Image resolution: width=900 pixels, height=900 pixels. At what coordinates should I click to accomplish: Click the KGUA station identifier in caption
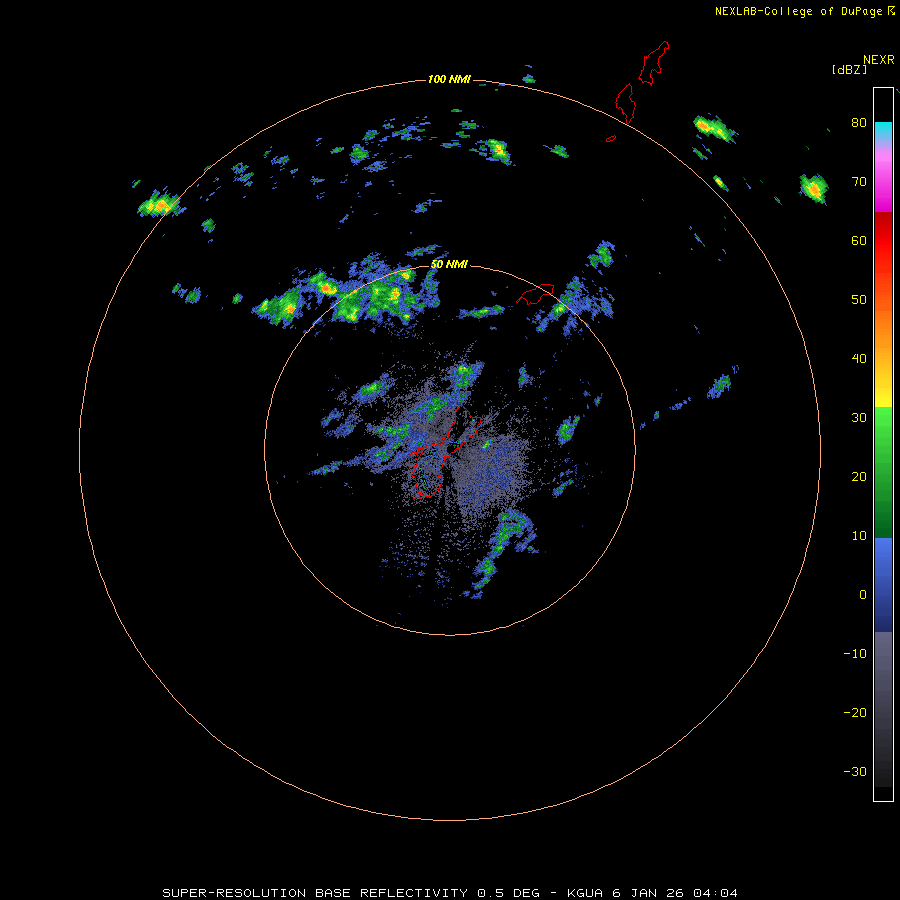585,893
